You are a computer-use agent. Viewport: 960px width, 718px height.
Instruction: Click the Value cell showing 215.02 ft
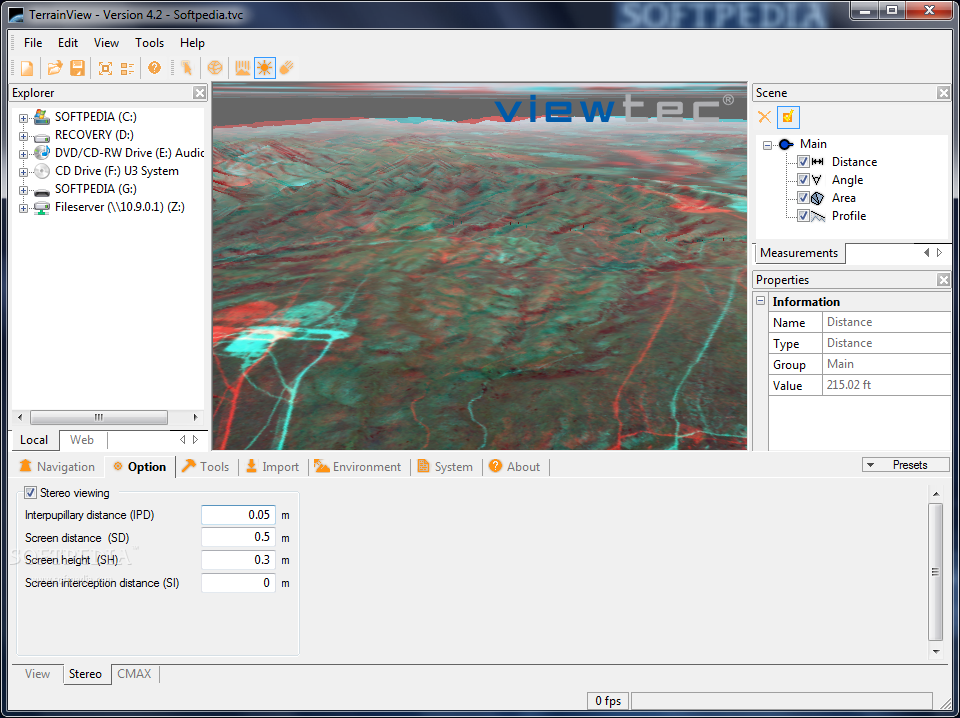point(887,385)
